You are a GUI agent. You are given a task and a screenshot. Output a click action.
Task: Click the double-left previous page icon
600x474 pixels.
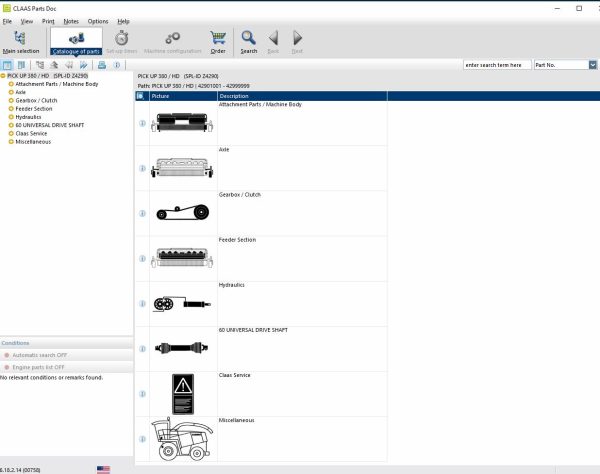[x=69, y=65]
